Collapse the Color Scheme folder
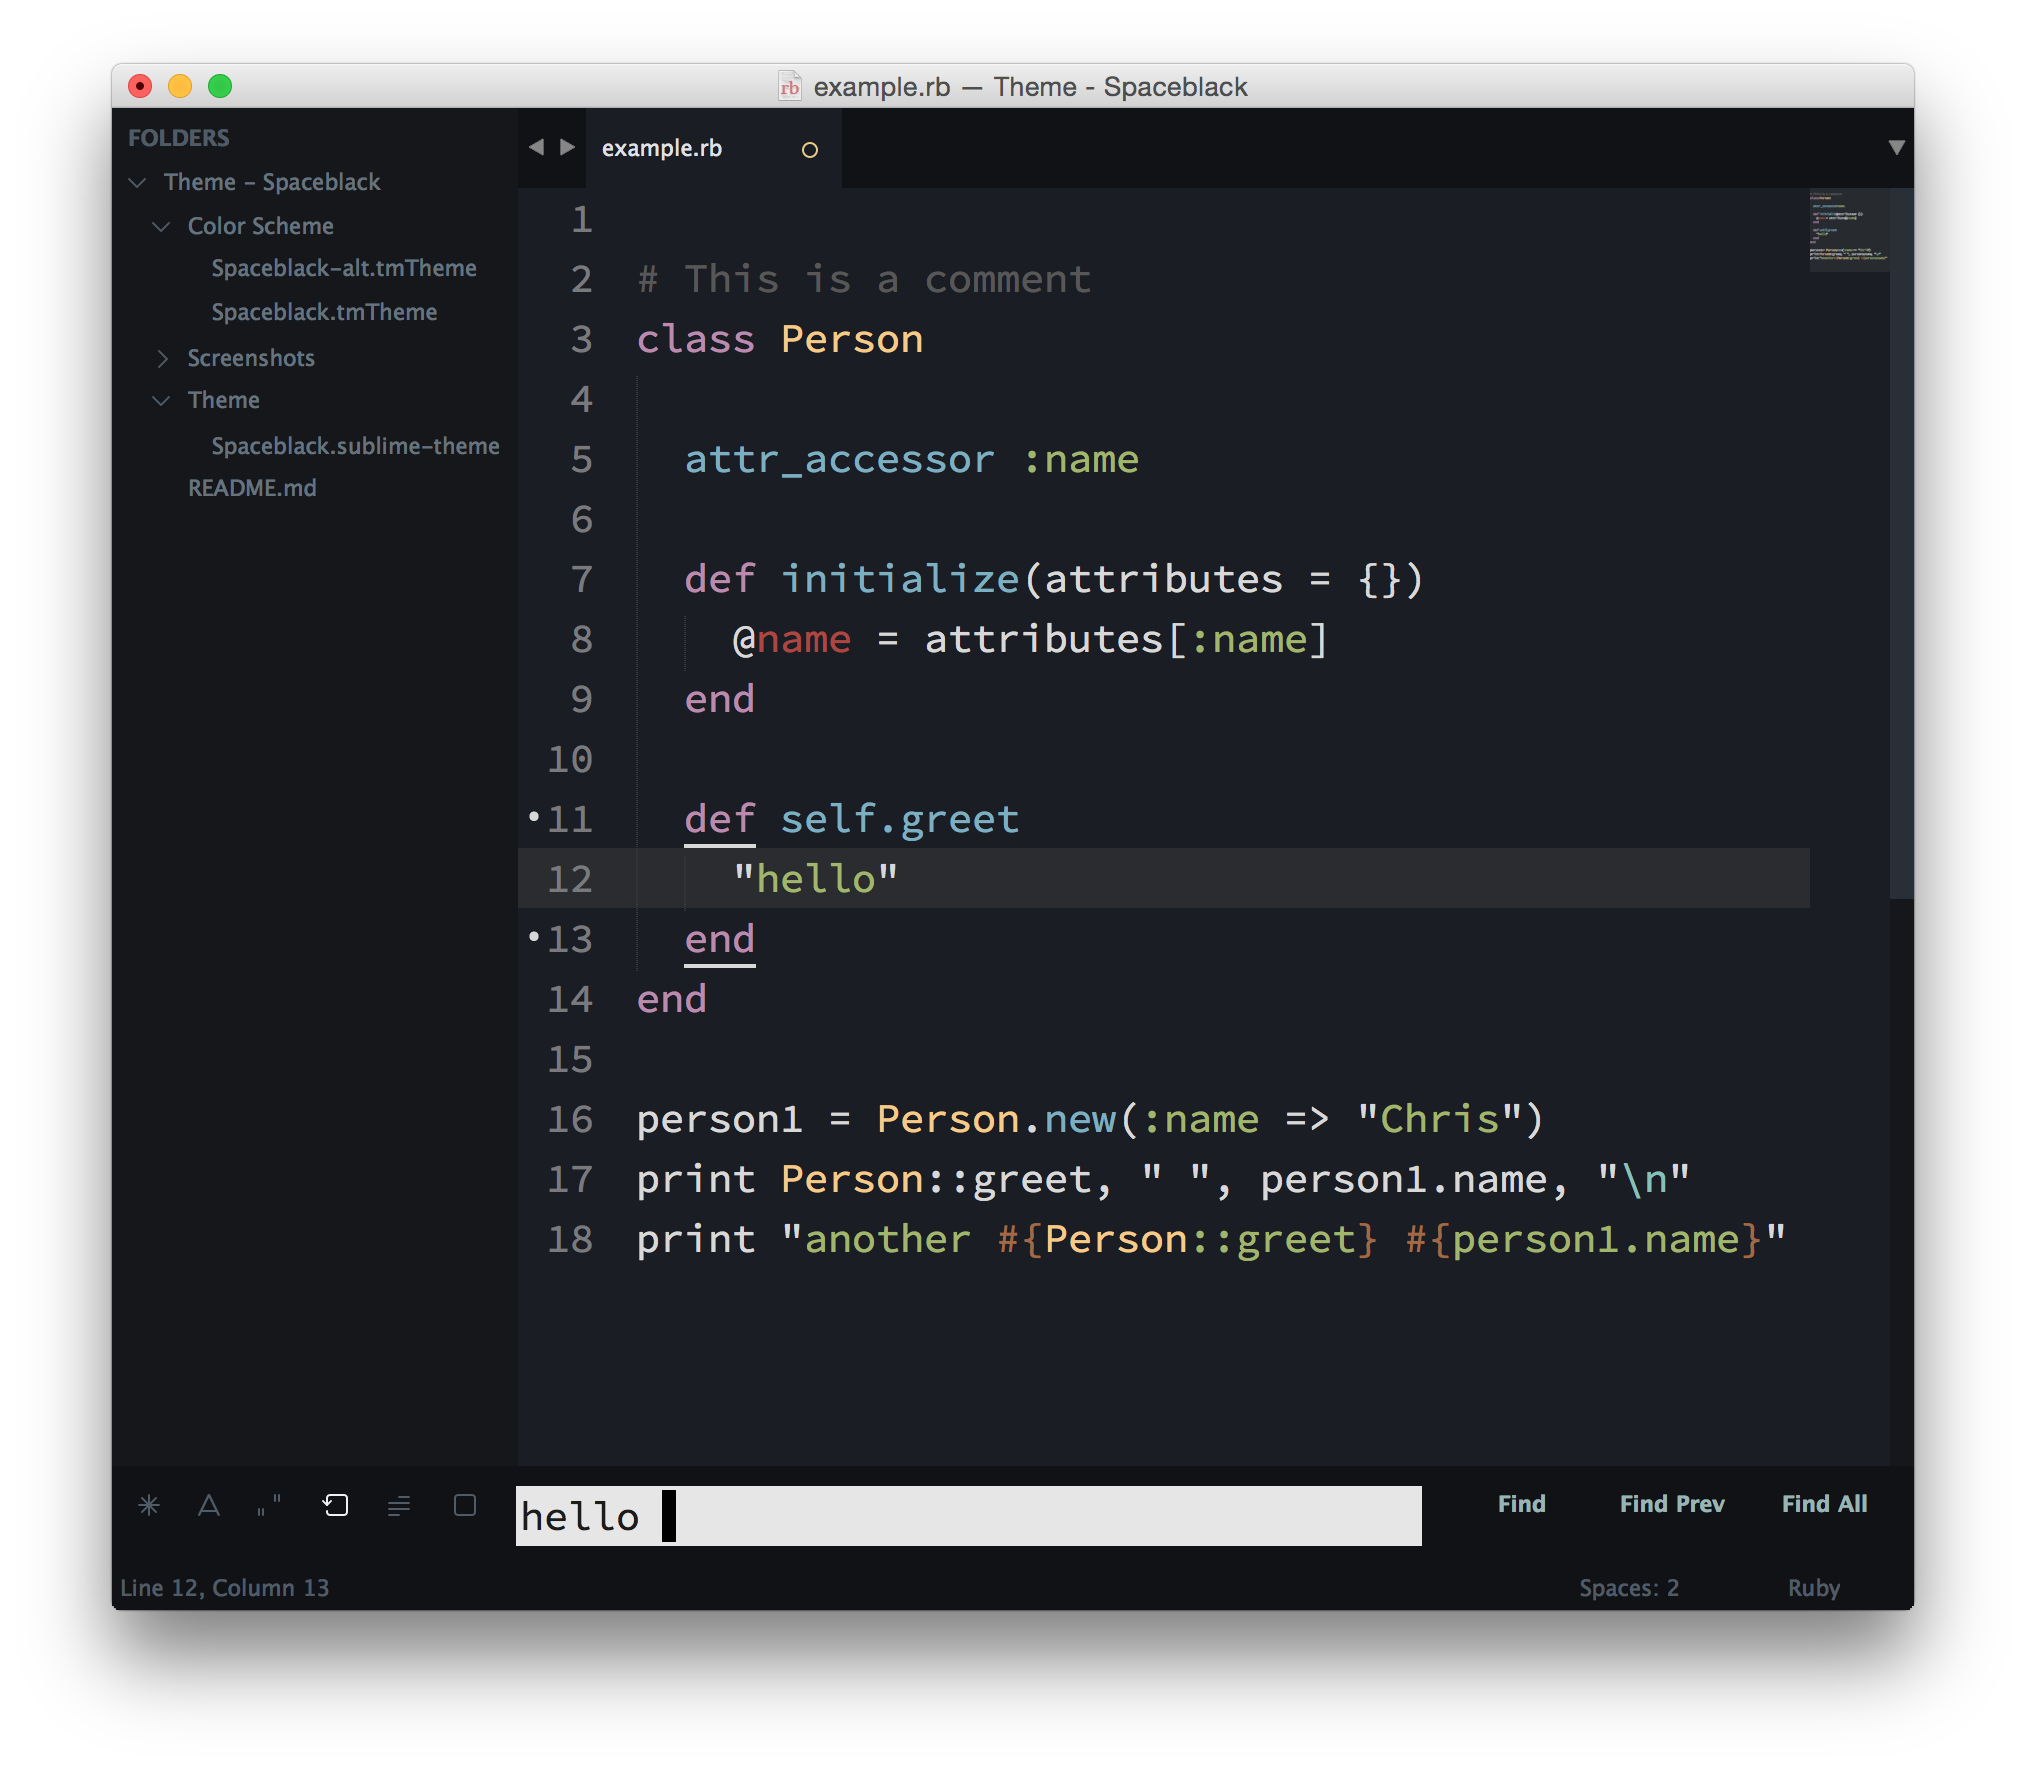This screenshot has width=2026, height=1770. (161, 227)
